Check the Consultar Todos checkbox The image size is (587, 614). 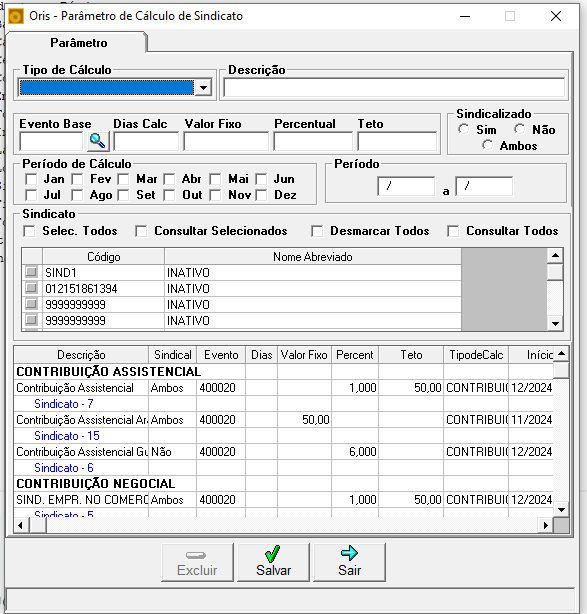coord(453,231)
